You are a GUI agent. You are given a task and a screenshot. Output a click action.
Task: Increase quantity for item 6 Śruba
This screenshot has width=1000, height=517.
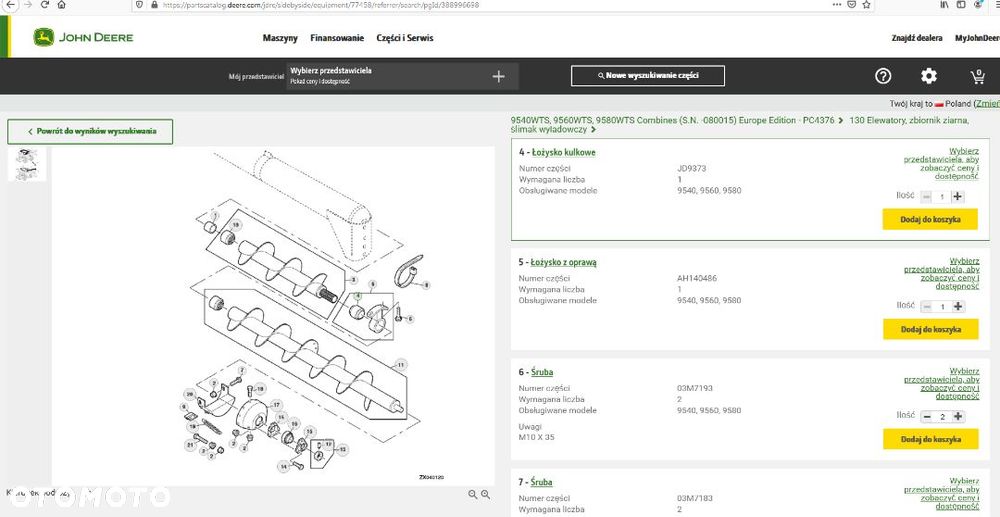[x=957, y=416]
